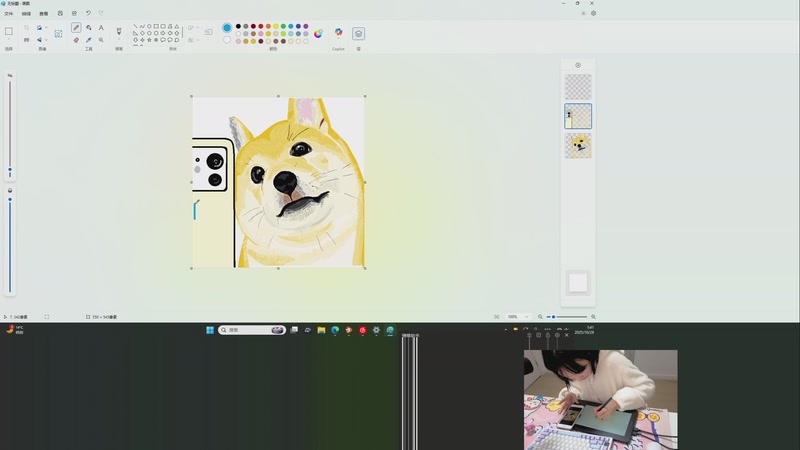Open the flip dropdown arrow
This screenshot has width=800, height=450.
46,40
